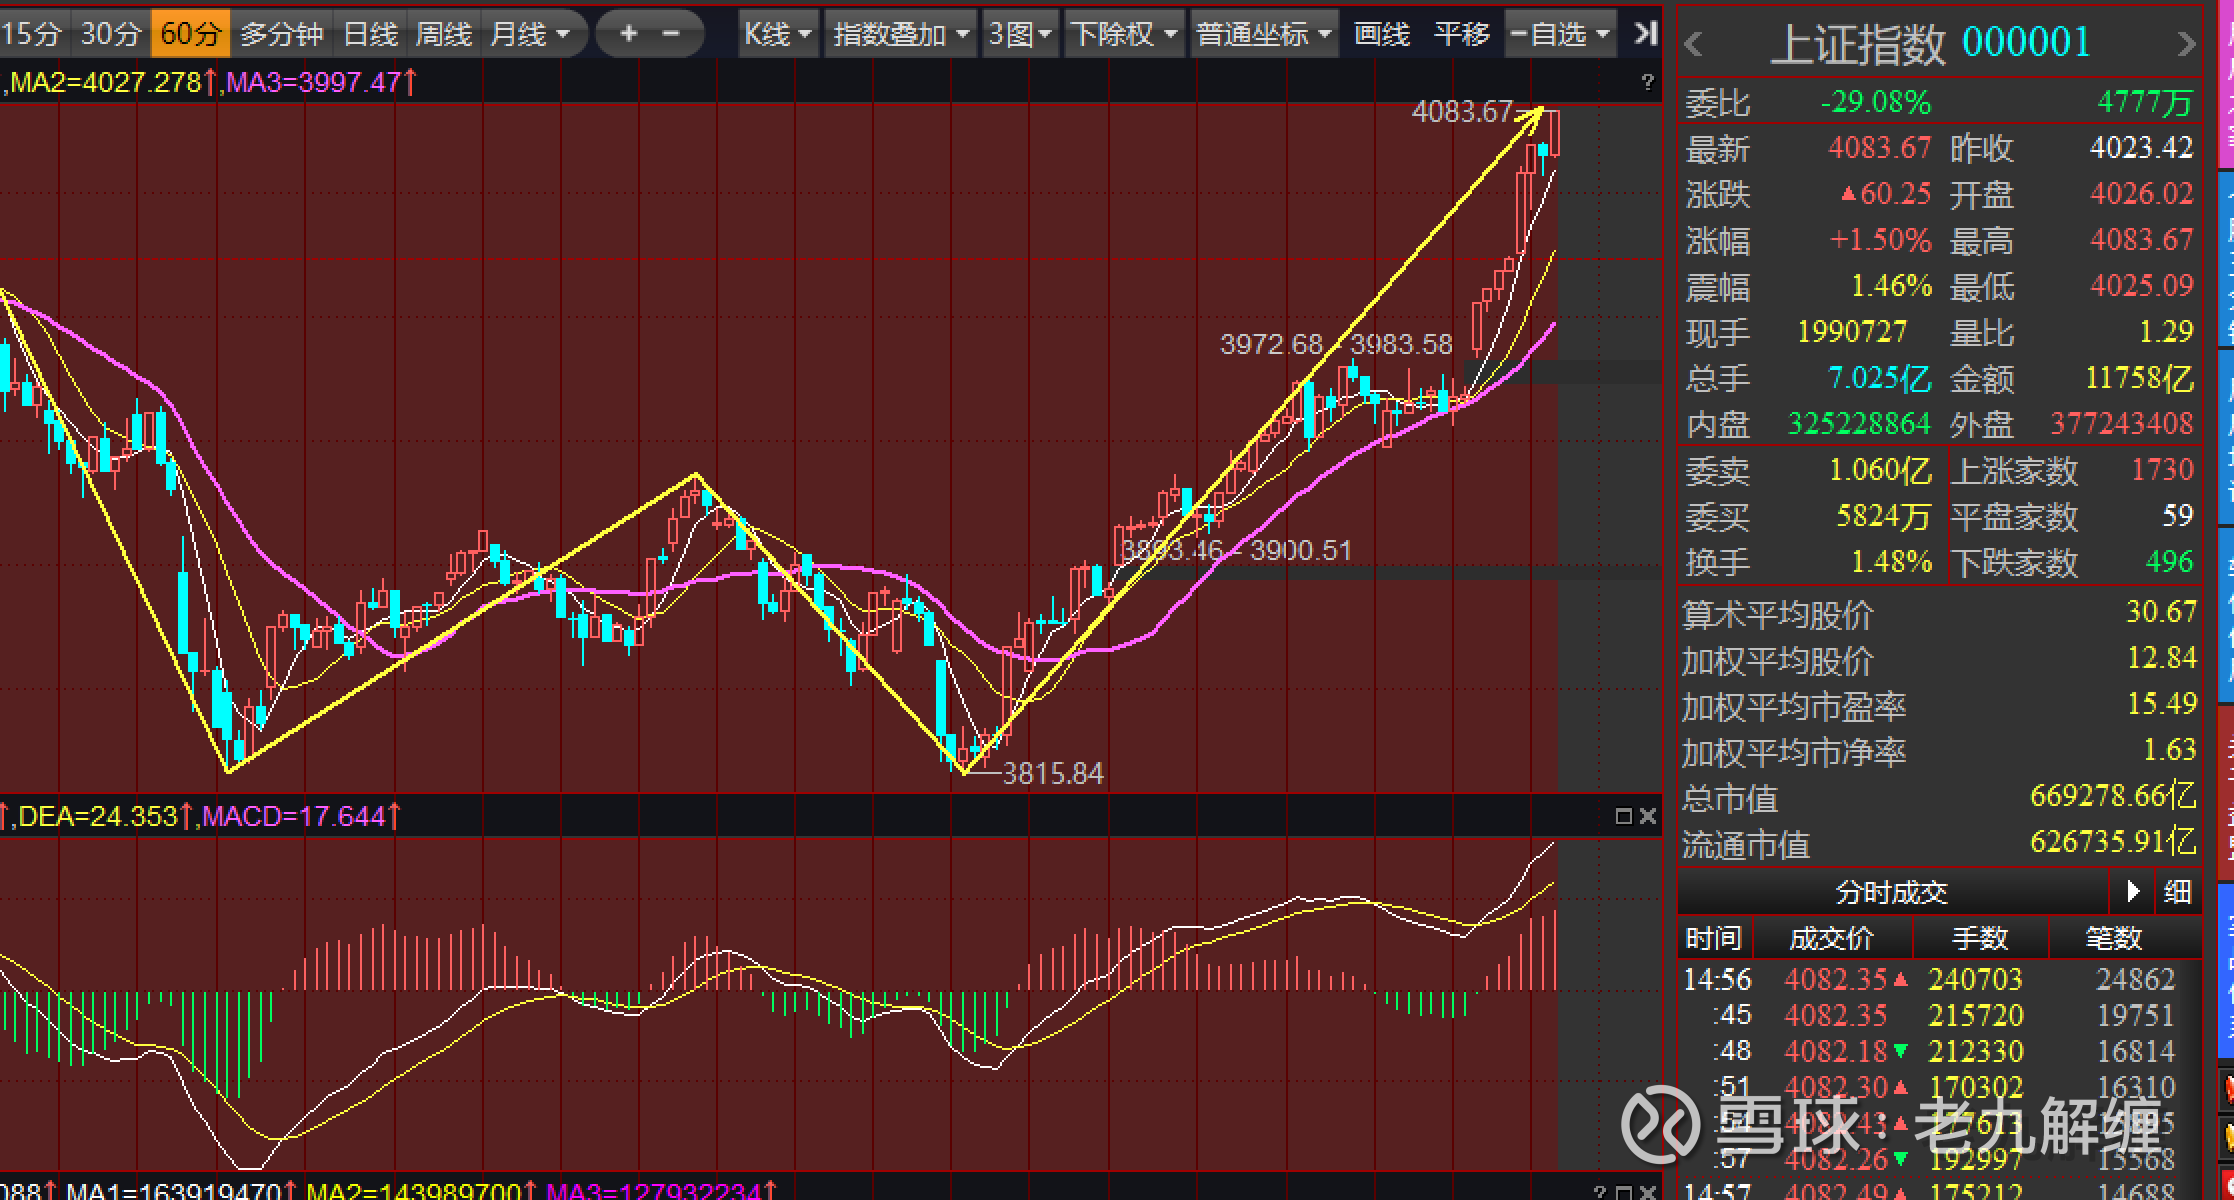This screenshot has width=2234, height=1200.
Task: Zoom out the chart with the minus button
Action: (x=671, y=34)
